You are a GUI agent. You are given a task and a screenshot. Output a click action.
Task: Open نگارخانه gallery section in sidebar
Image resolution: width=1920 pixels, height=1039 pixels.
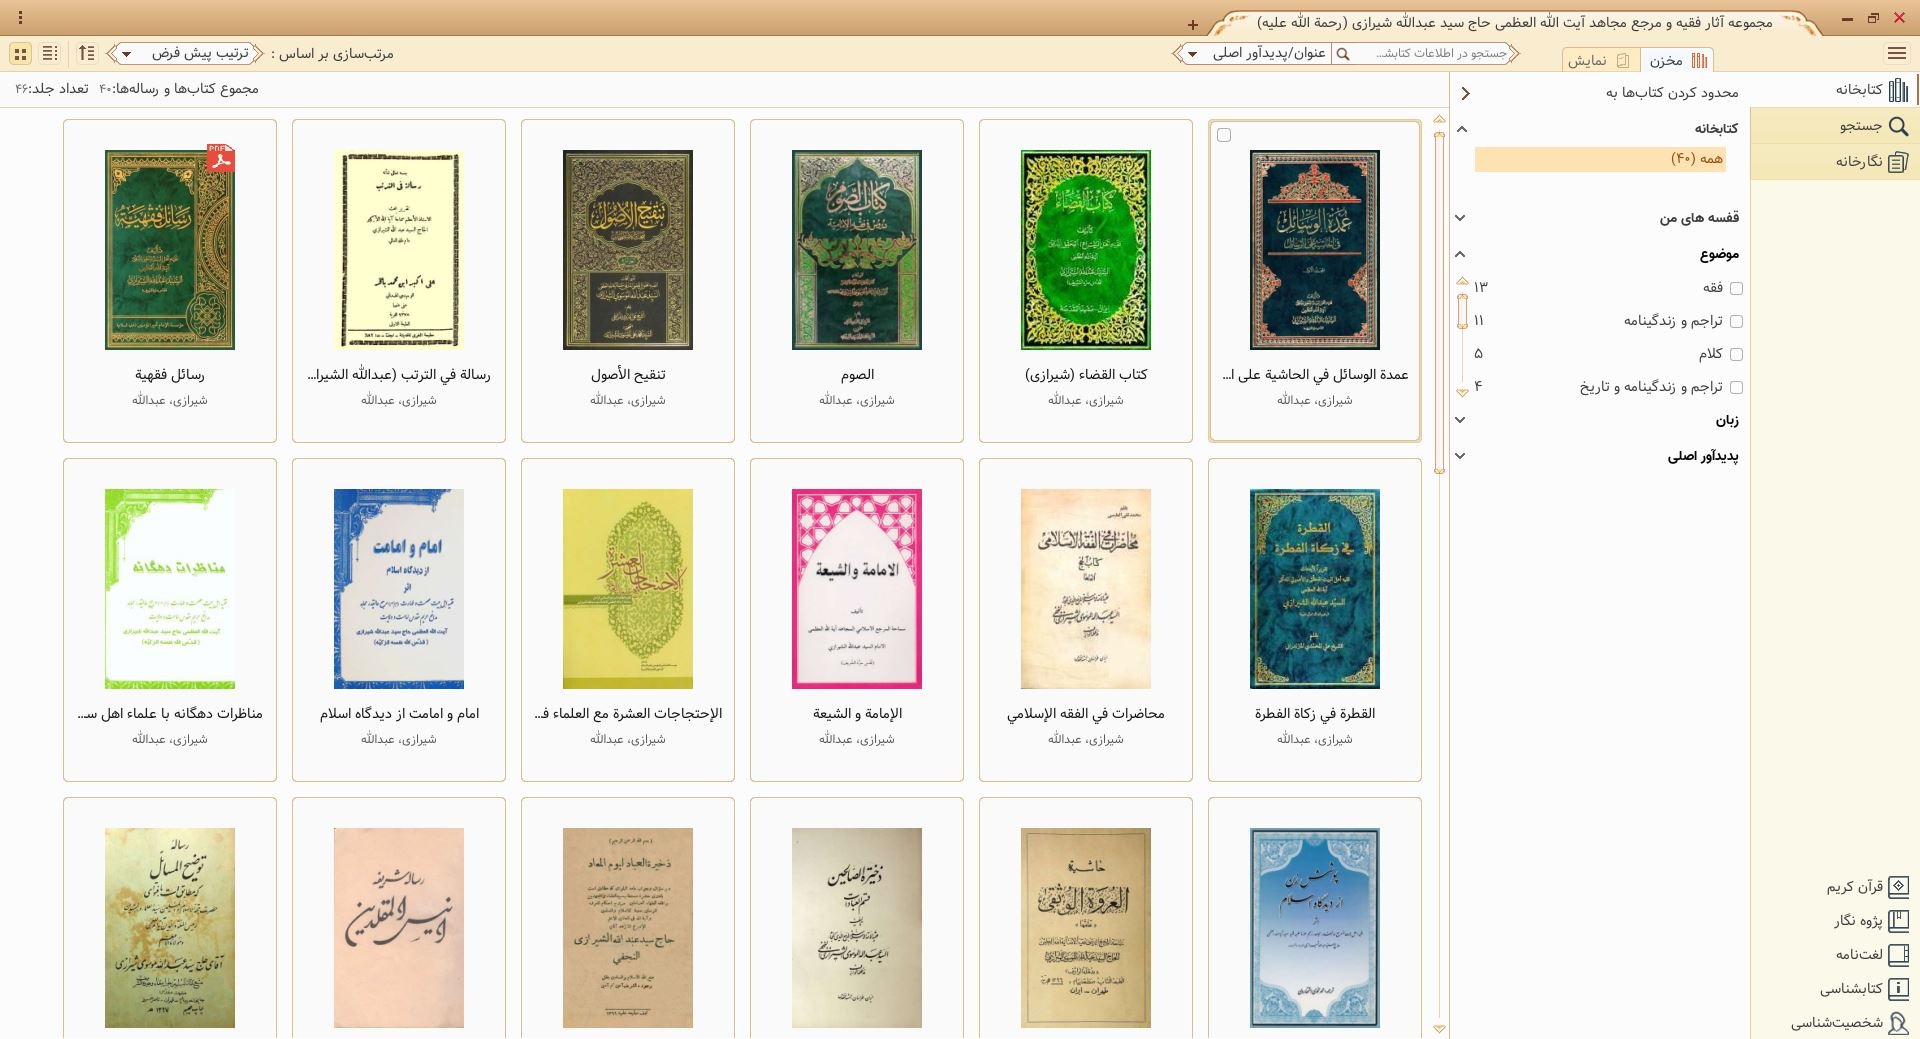pos(1835,162)
